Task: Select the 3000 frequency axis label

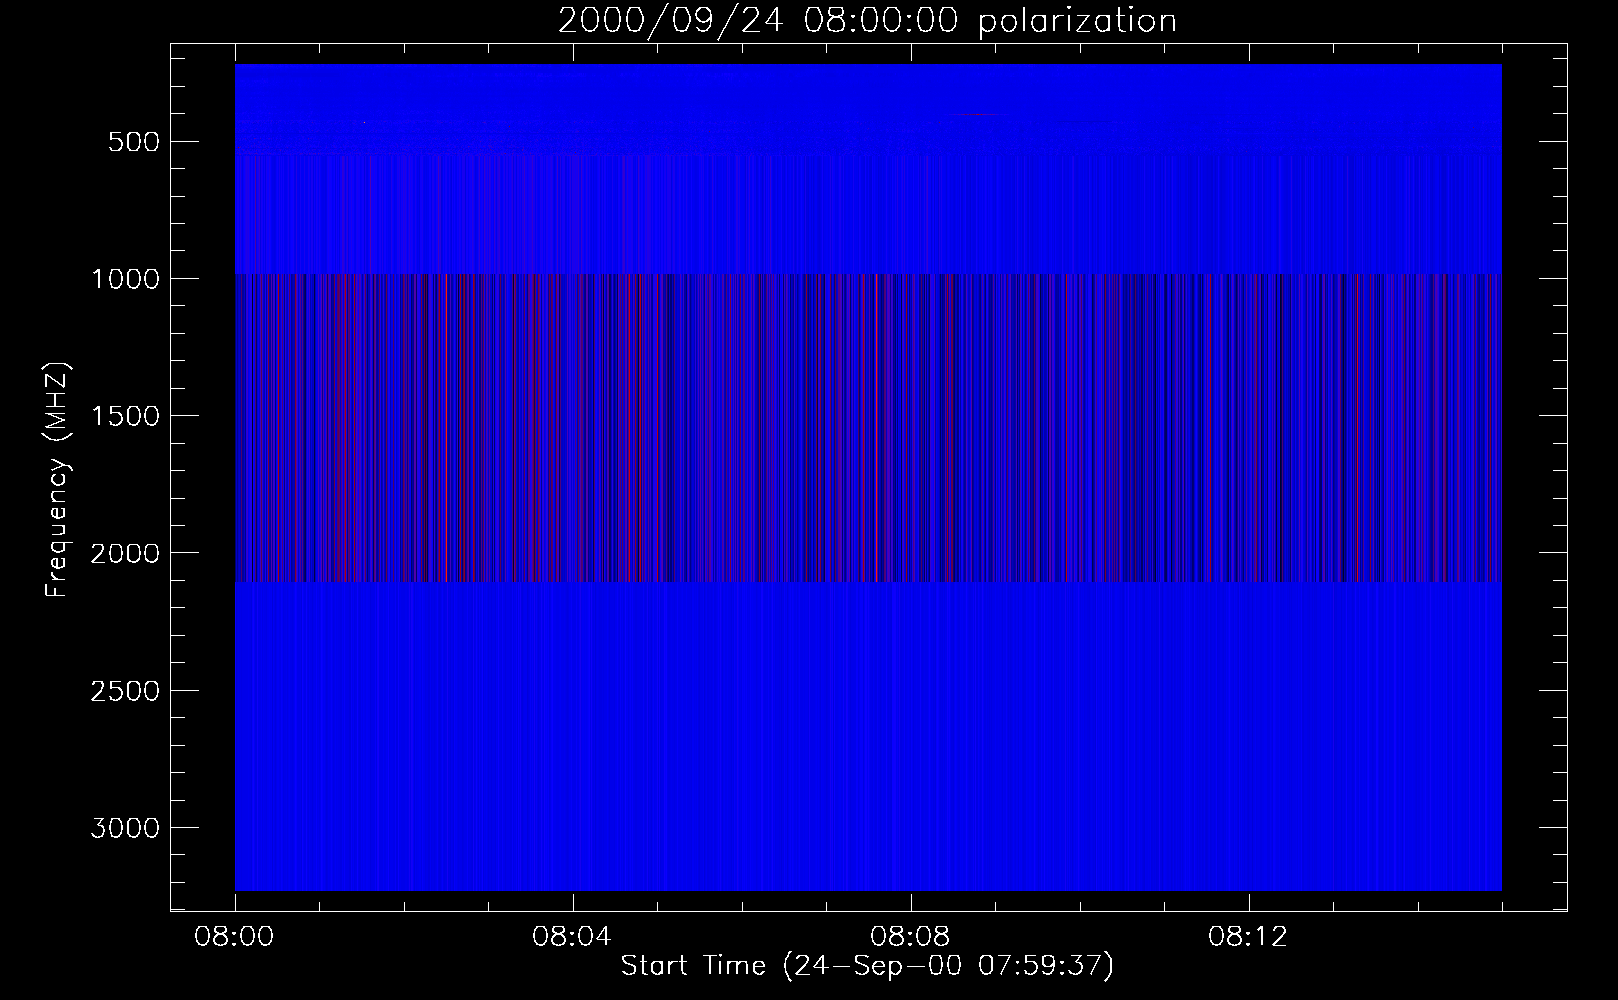Action: click(125, 828)
